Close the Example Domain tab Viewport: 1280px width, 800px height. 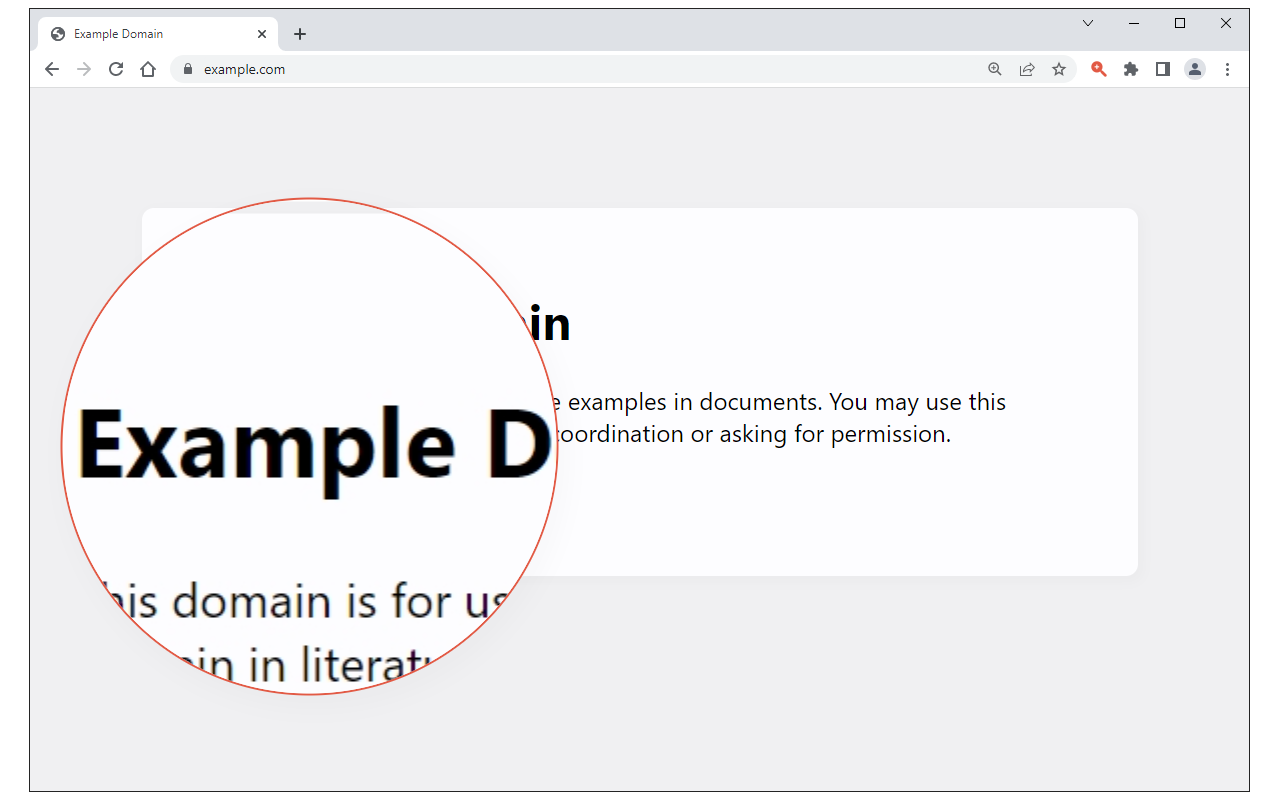261,33
